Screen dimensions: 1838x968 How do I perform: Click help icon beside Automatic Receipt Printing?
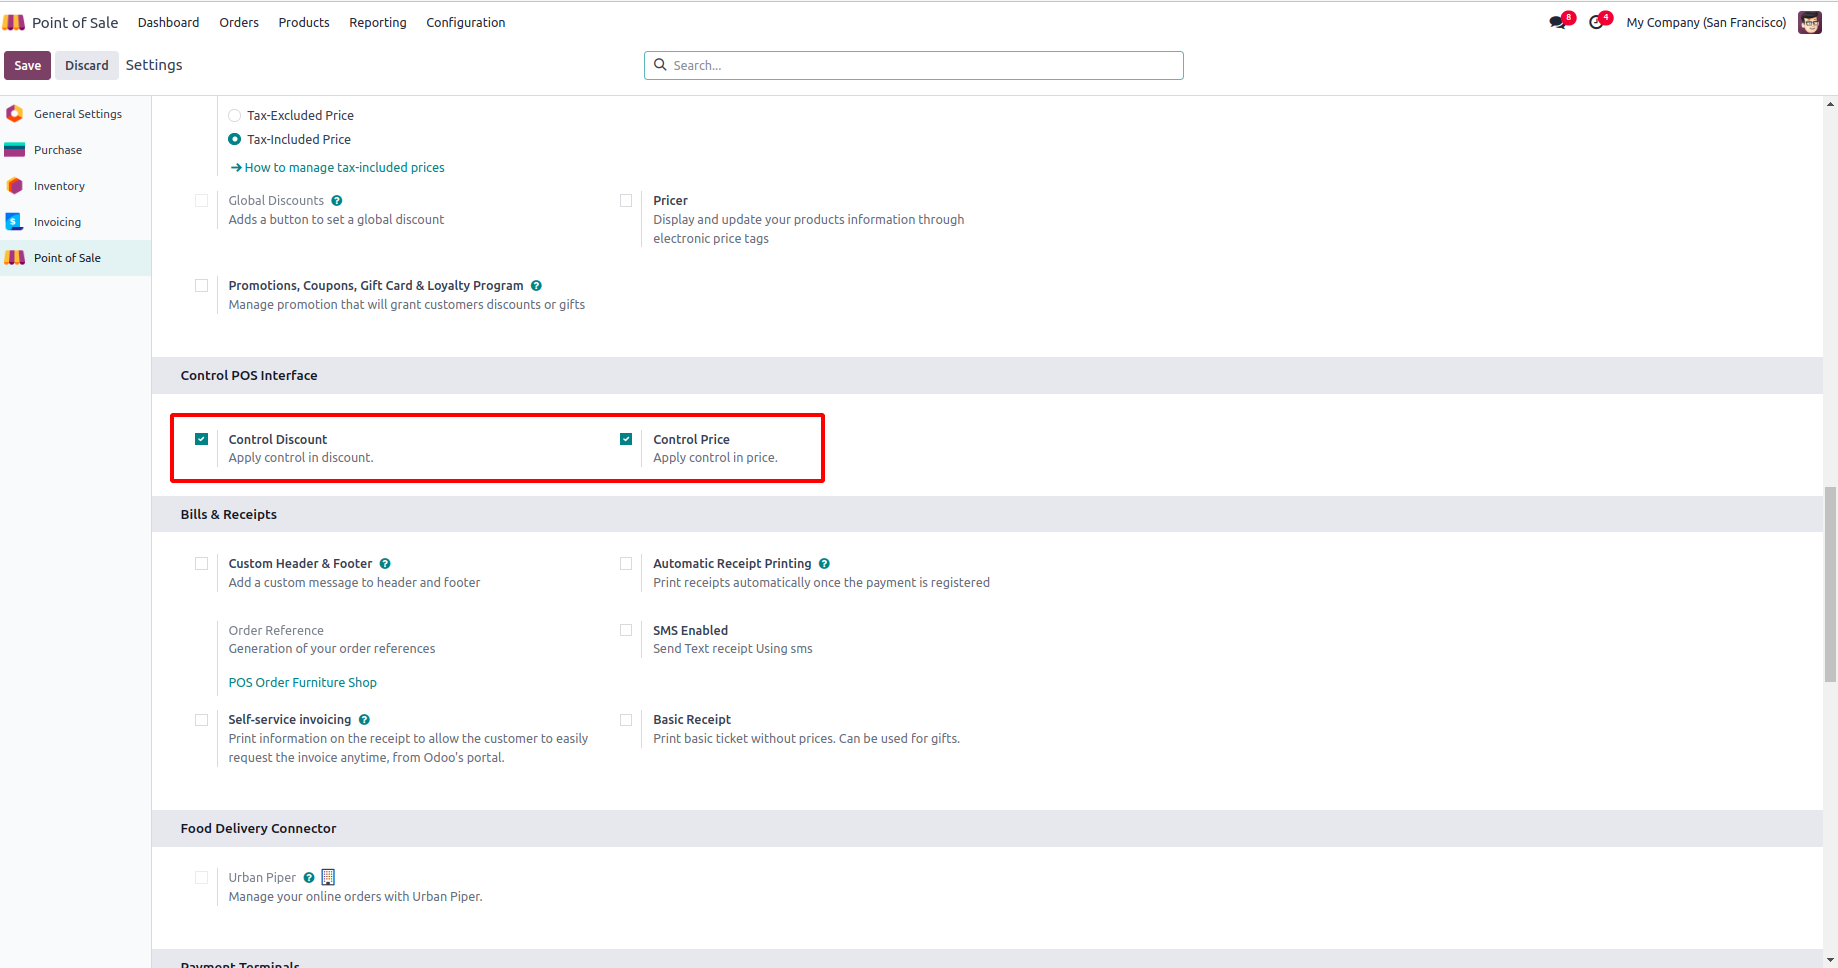click(x=824, y=564)
